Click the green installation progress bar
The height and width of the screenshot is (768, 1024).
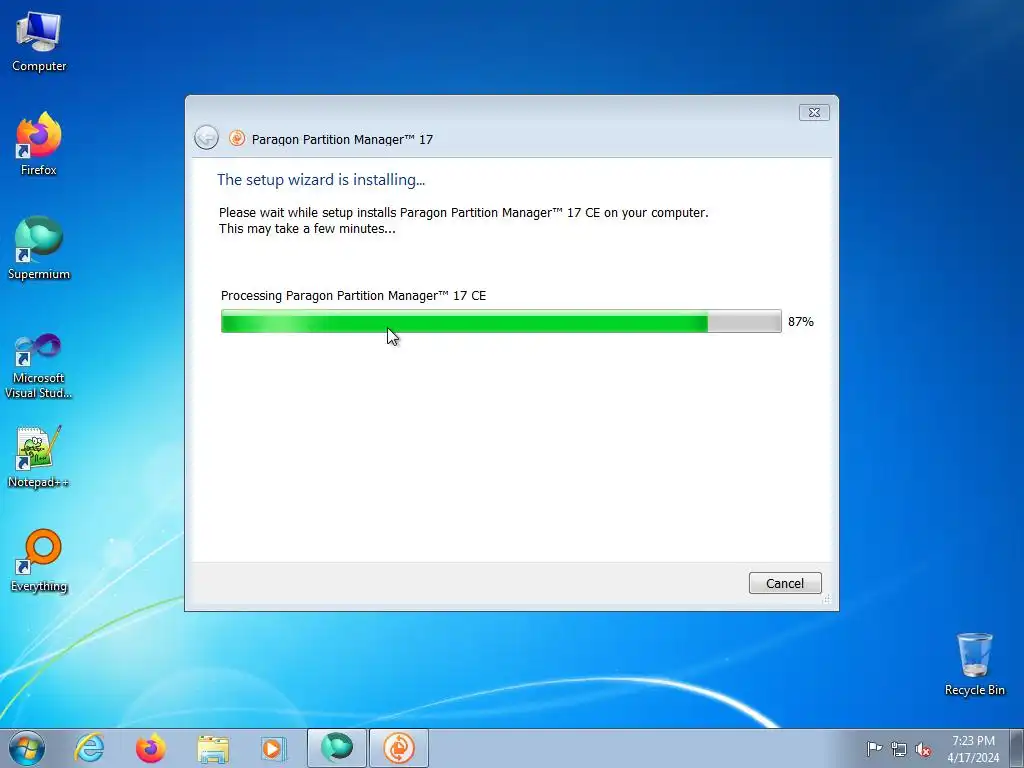[501, 321]
